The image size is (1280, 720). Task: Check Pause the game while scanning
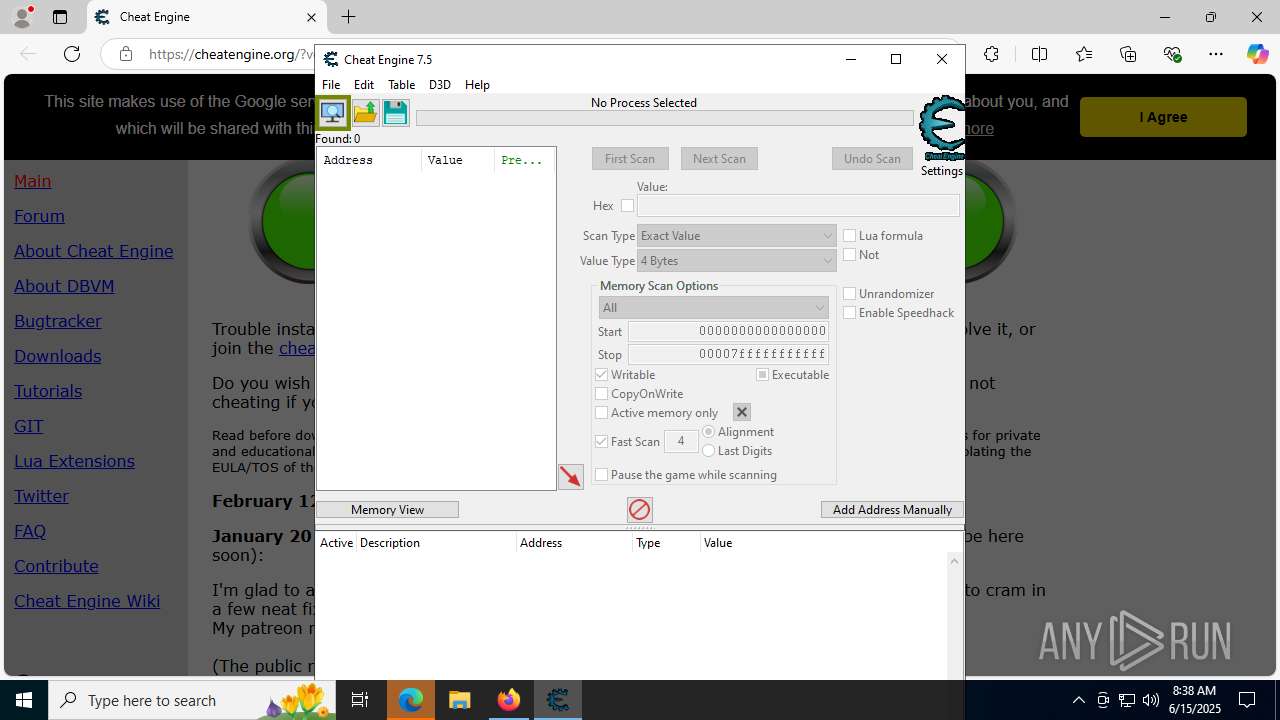[602, 475]
